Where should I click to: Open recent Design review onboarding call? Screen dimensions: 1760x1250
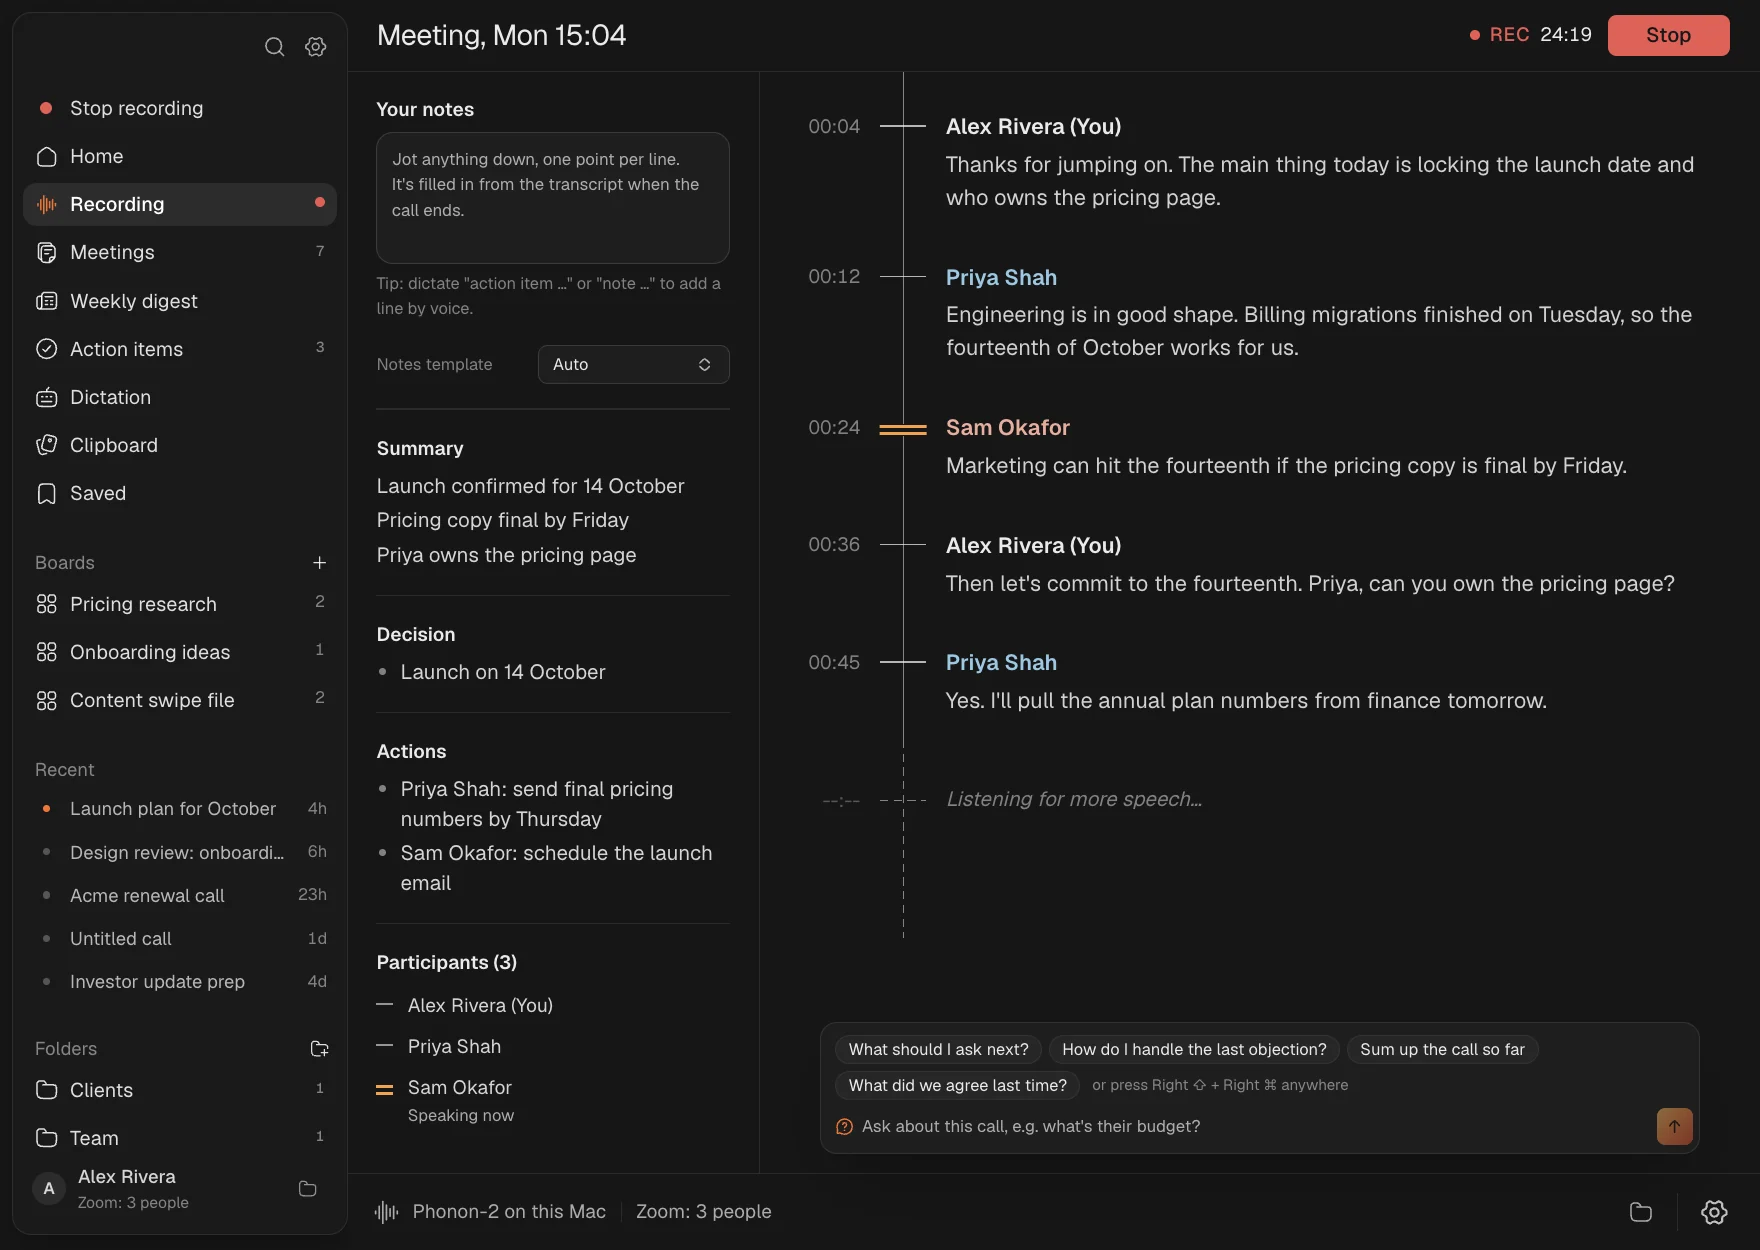click(180, 852)
